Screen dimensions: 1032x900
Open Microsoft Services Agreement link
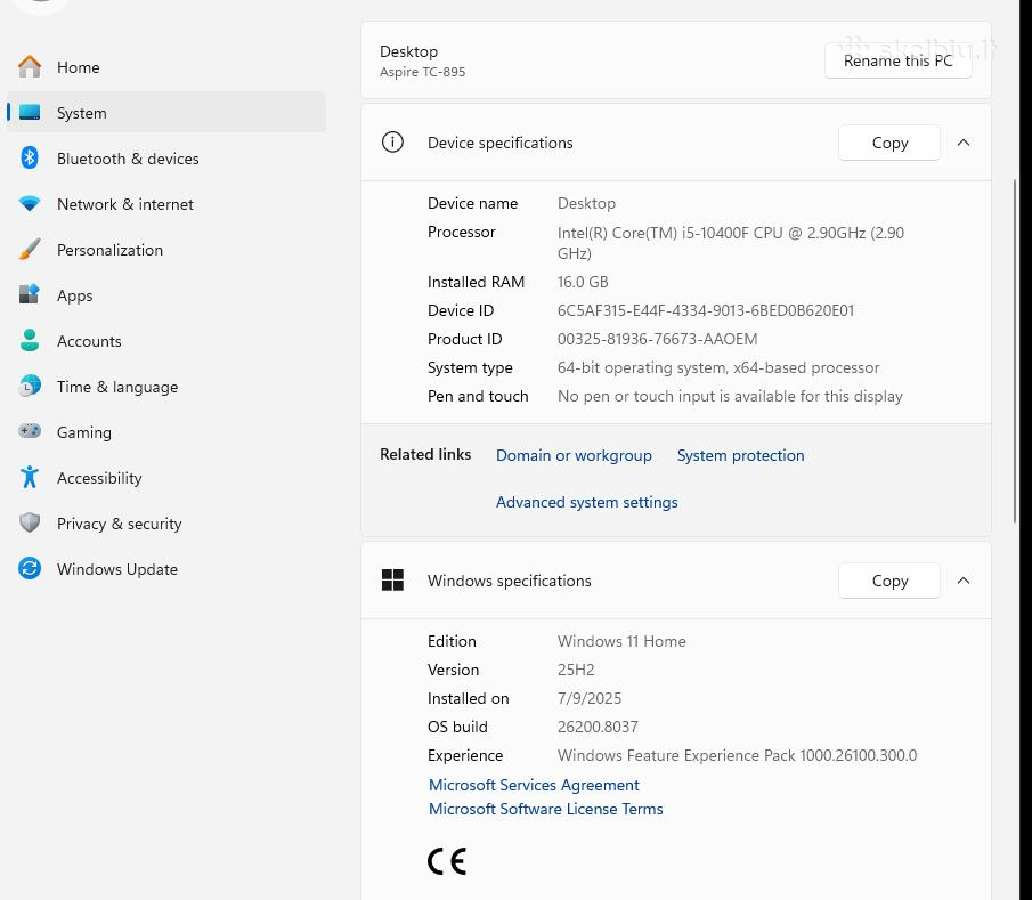tap(534, 785)
